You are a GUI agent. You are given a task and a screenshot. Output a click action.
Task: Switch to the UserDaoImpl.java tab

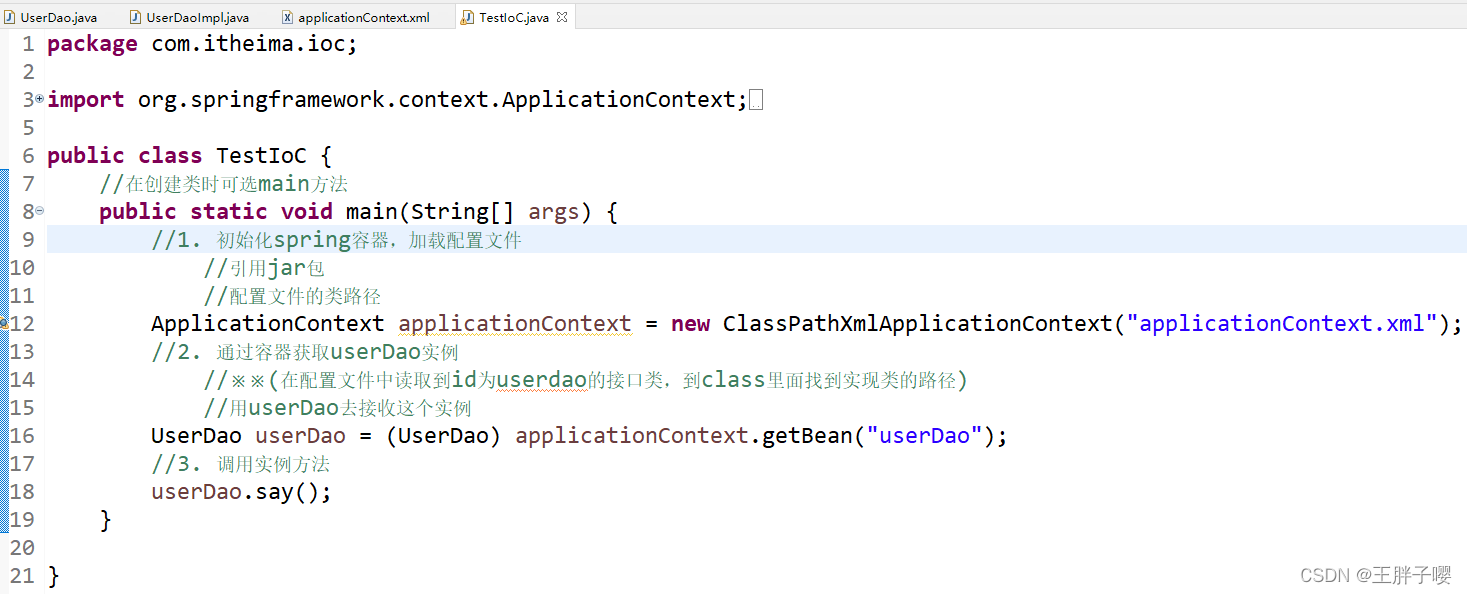click(x=197, y=17)
